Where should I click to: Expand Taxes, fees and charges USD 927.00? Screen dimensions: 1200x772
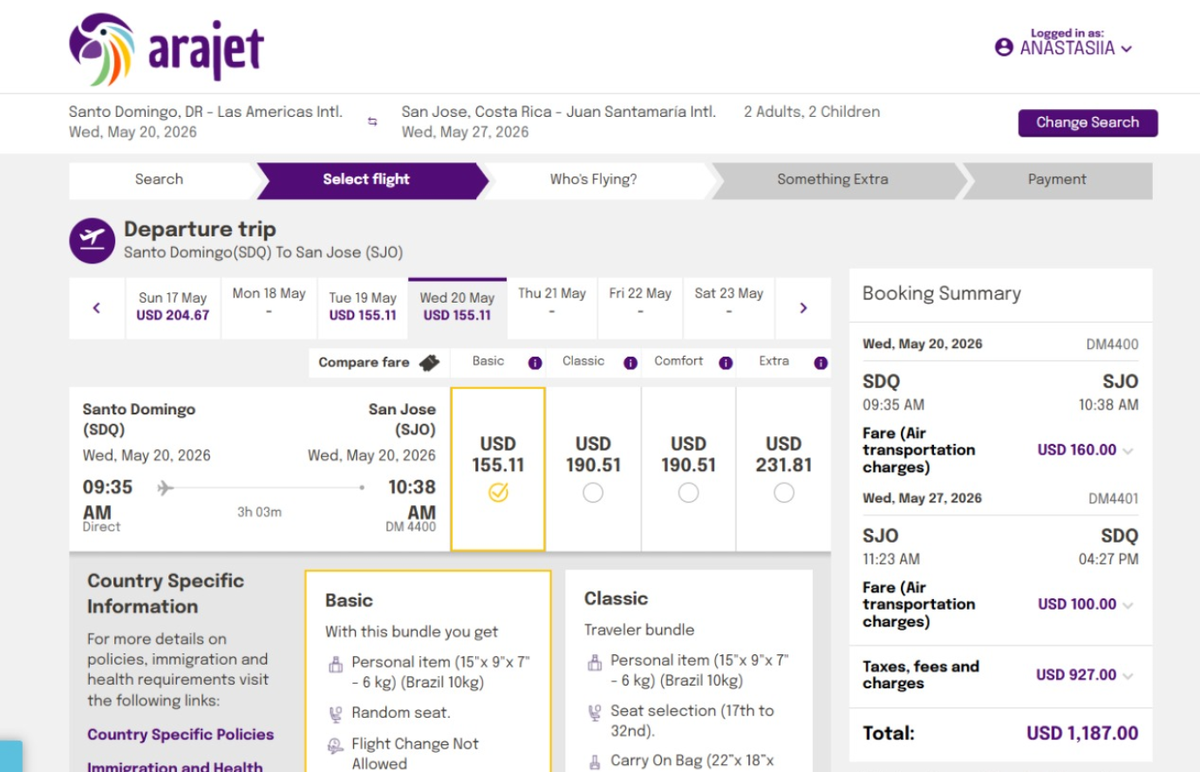point(1128,676)
